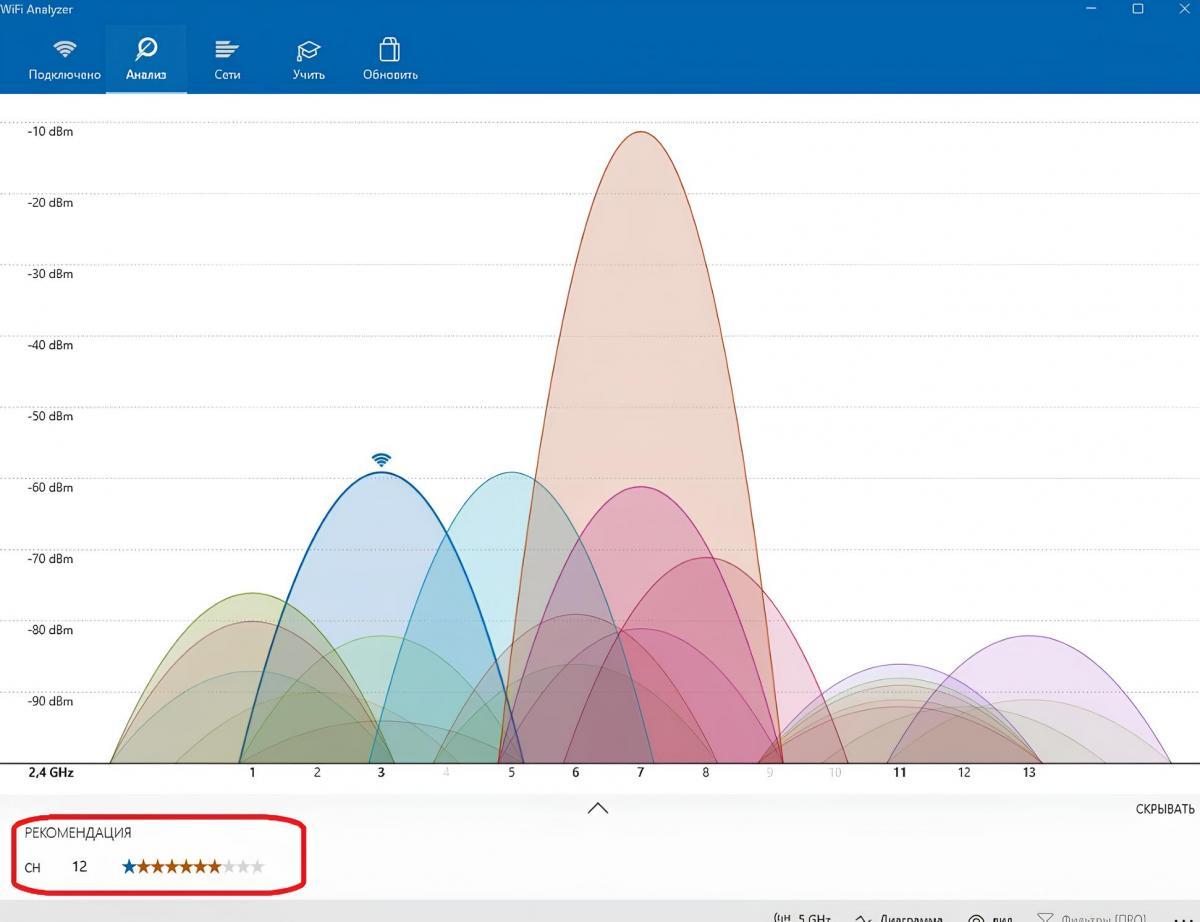Click recommended channel number 12
This screenshot has height=922, width=1200.
click(80, 867)
